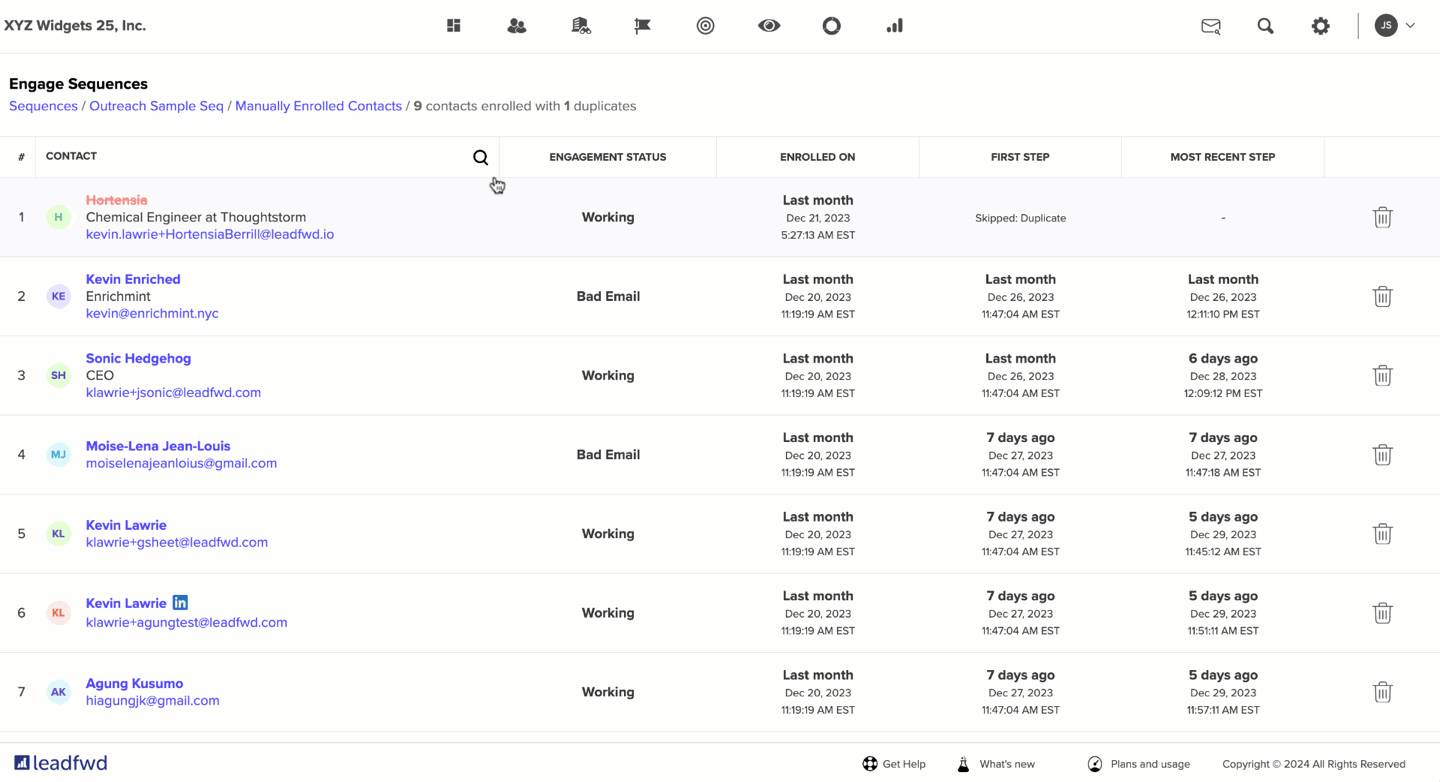Screen dimensions: 1440x782
Task: Click the Skipped: Duplicate first step cell
Action: tap(1020, 218)
